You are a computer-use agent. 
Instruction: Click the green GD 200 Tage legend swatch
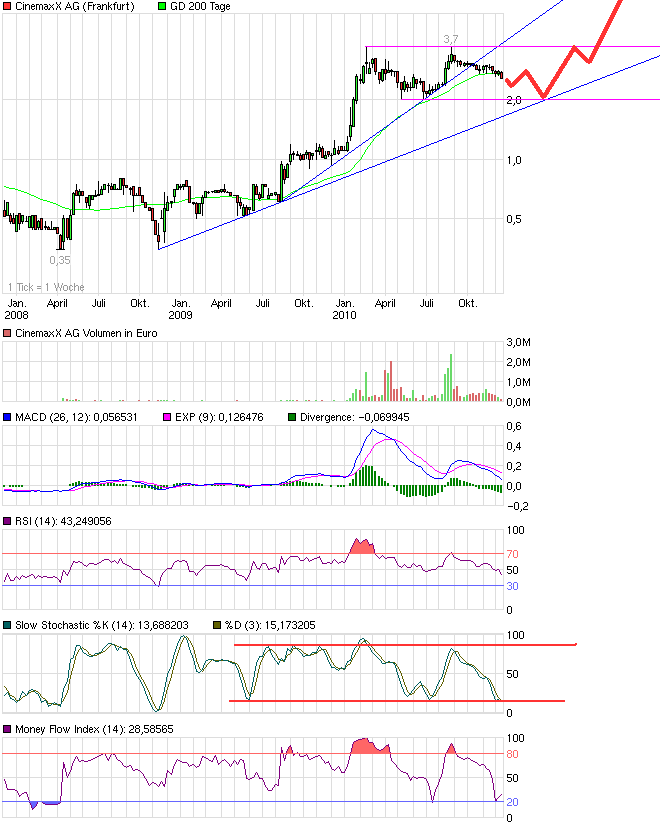(x=165, y=7)
